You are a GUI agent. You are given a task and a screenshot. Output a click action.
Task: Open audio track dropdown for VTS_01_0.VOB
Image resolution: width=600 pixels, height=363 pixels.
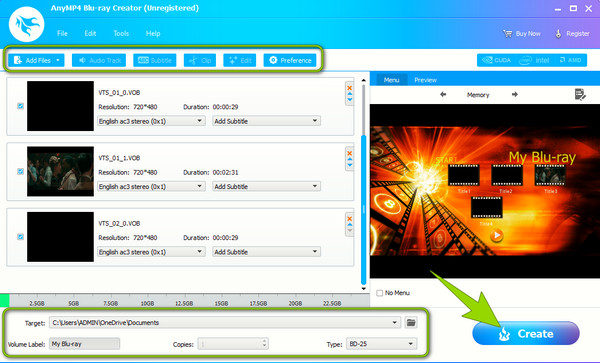pyautogui.click(x=151, y=121)
